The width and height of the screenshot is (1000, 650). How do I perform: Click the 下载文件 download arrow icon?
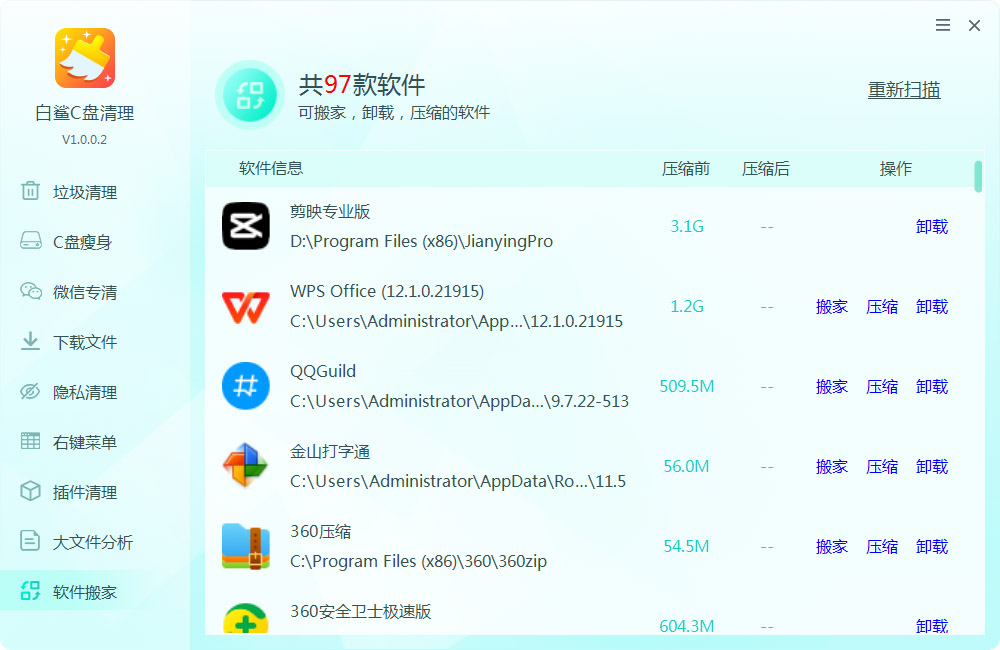(x=30, y=341)
